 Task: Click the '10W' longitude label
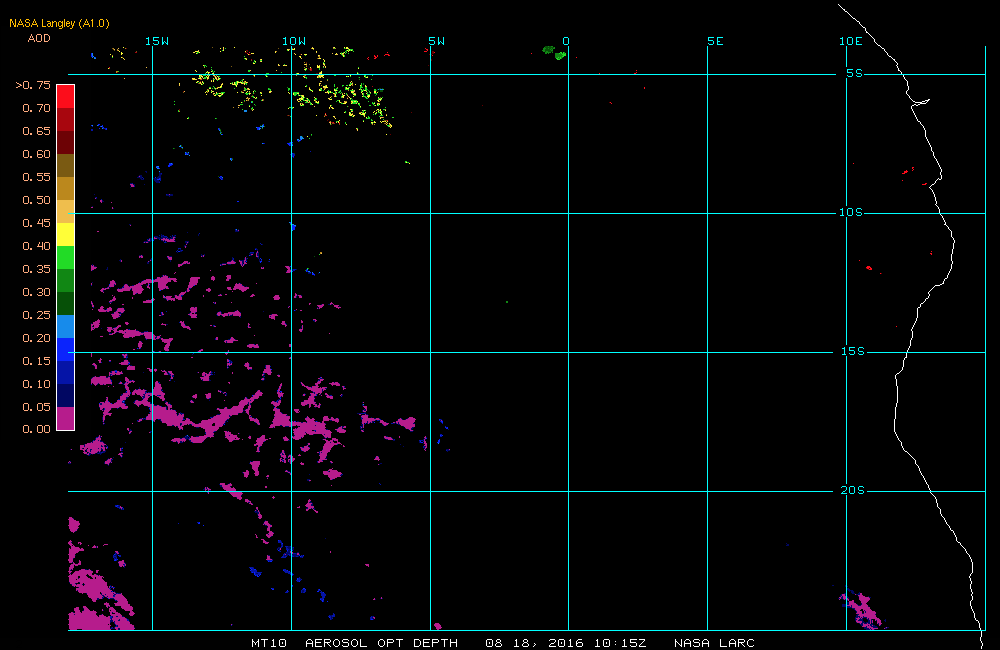[294, 41]
